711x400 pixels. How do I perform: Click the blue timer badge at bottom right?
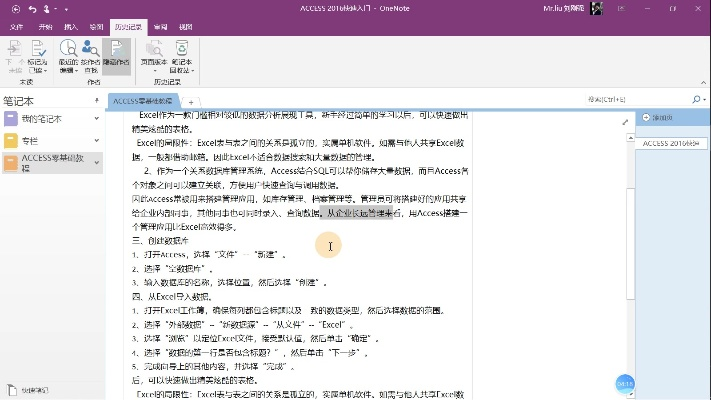(x=625, y=384)
